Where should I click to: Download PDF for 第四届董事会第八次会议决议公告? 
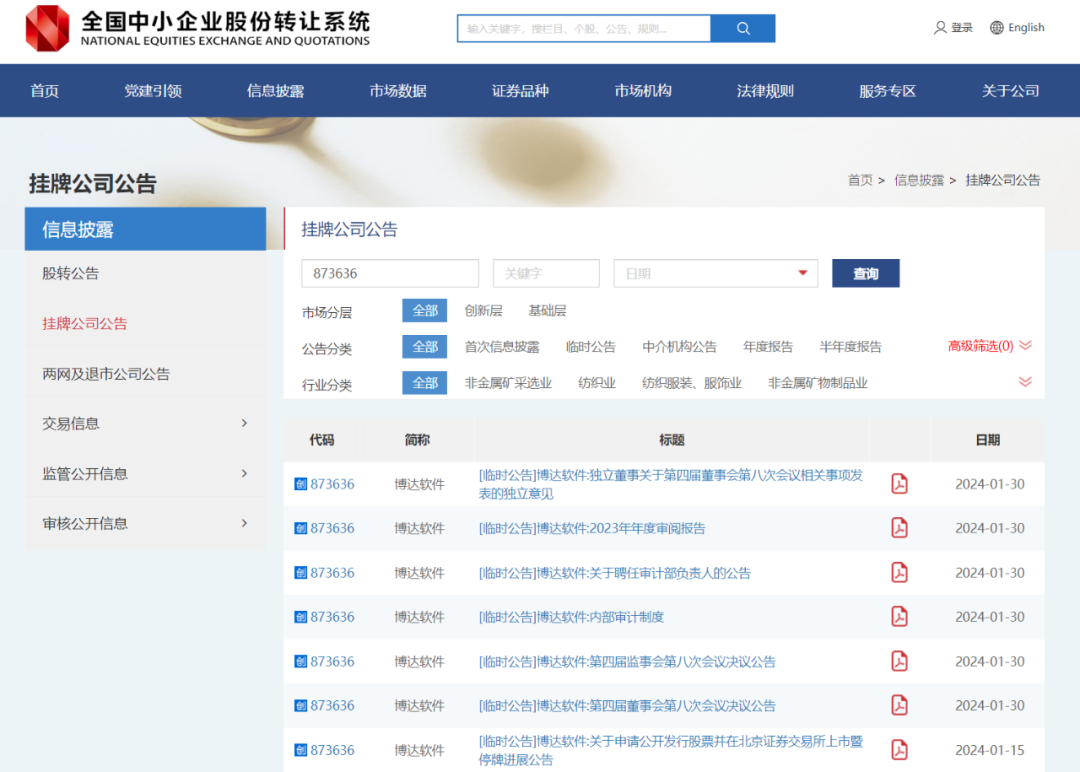[x=899, y=705]
